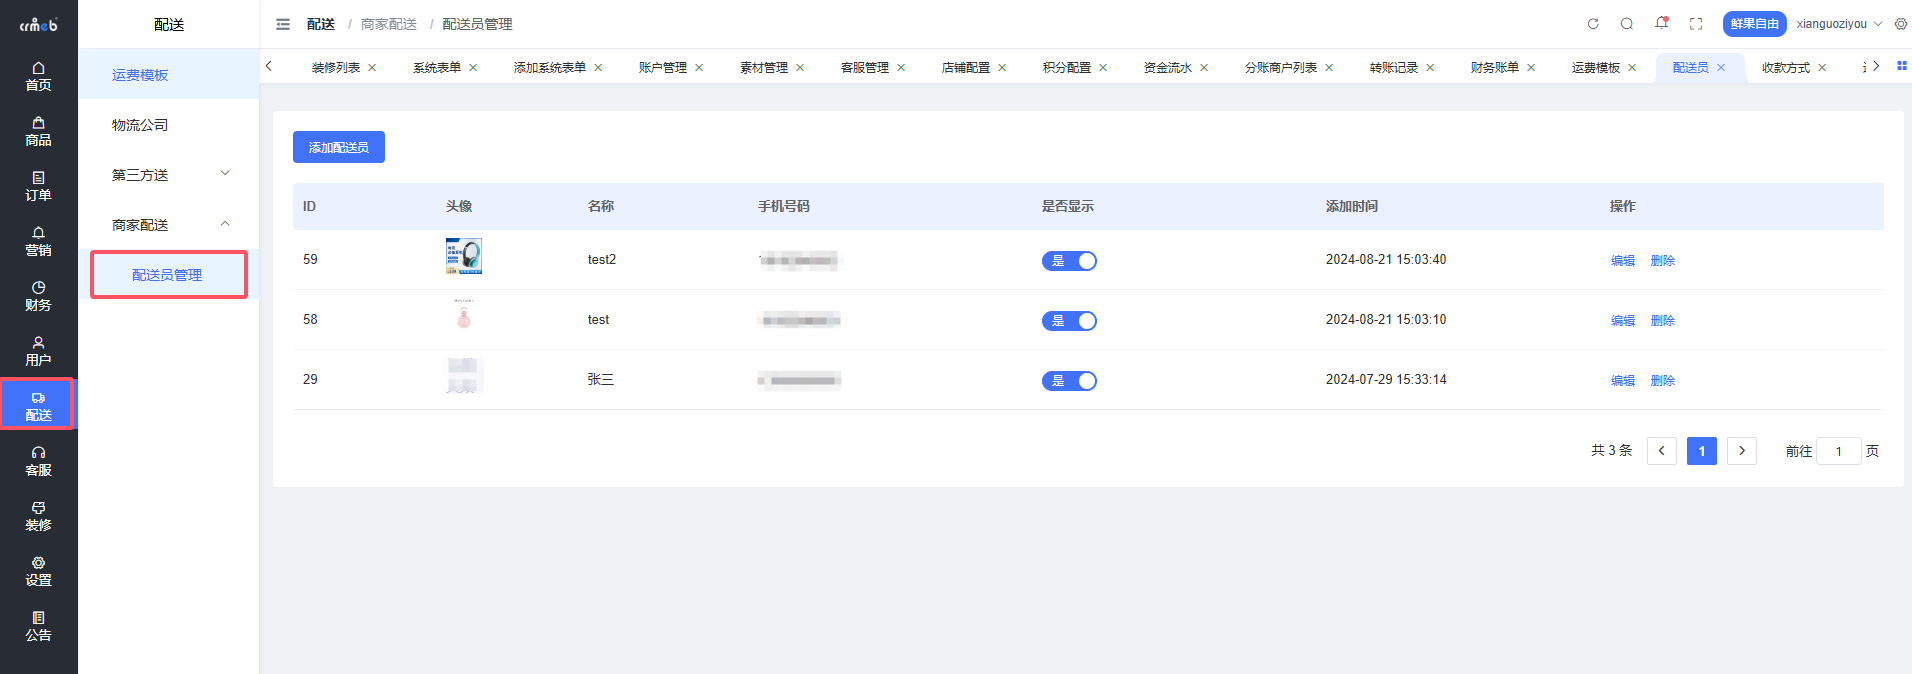Enter fullscreen mode via top bar icon
Viewport: 1912px width, 674px height.
(x=1696, y=24)
